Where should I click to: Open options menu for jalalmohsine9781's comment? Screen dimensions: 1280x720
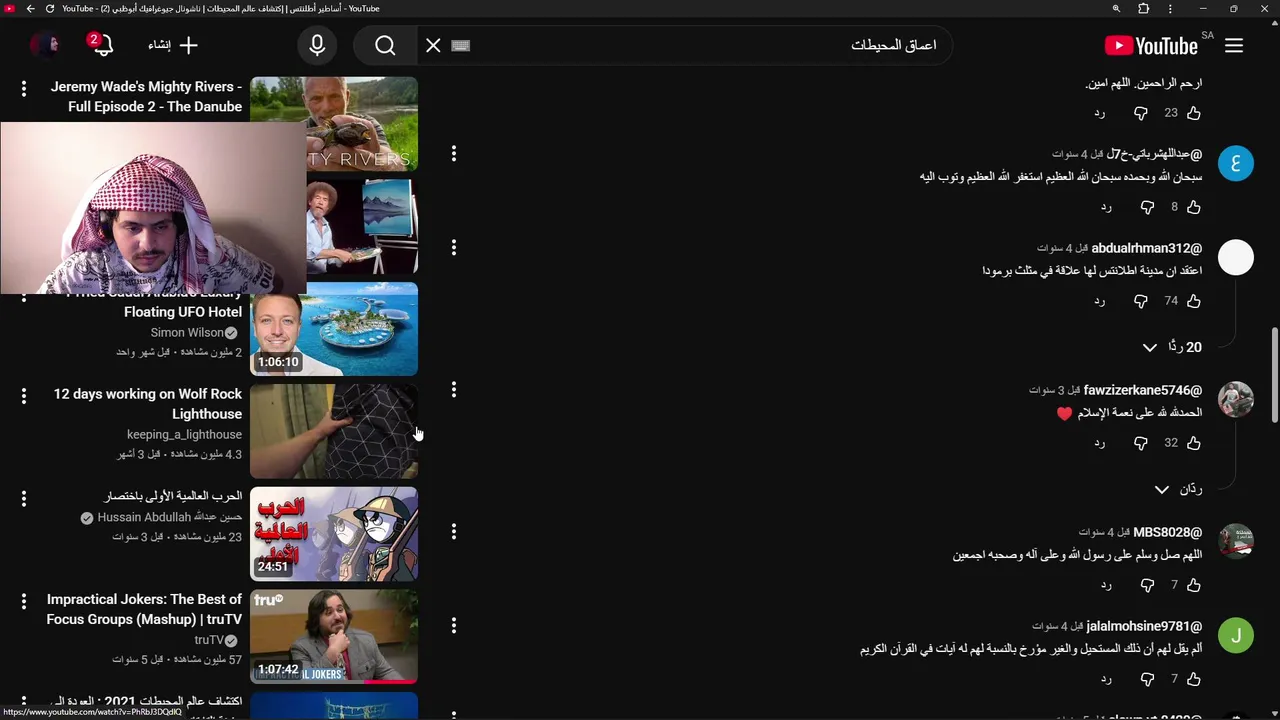(x=454, y=625)
